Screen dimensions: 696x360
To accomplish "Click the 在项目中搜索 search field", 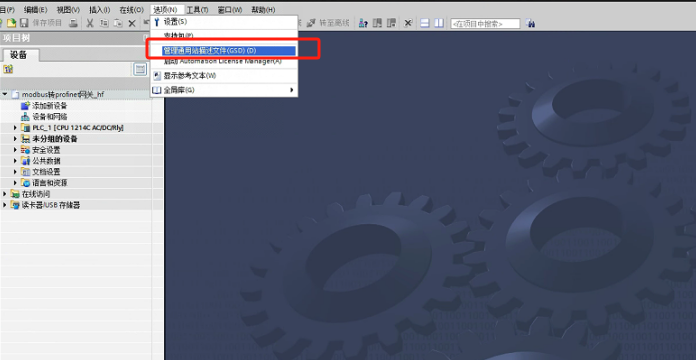I will (x=485, y=24).
